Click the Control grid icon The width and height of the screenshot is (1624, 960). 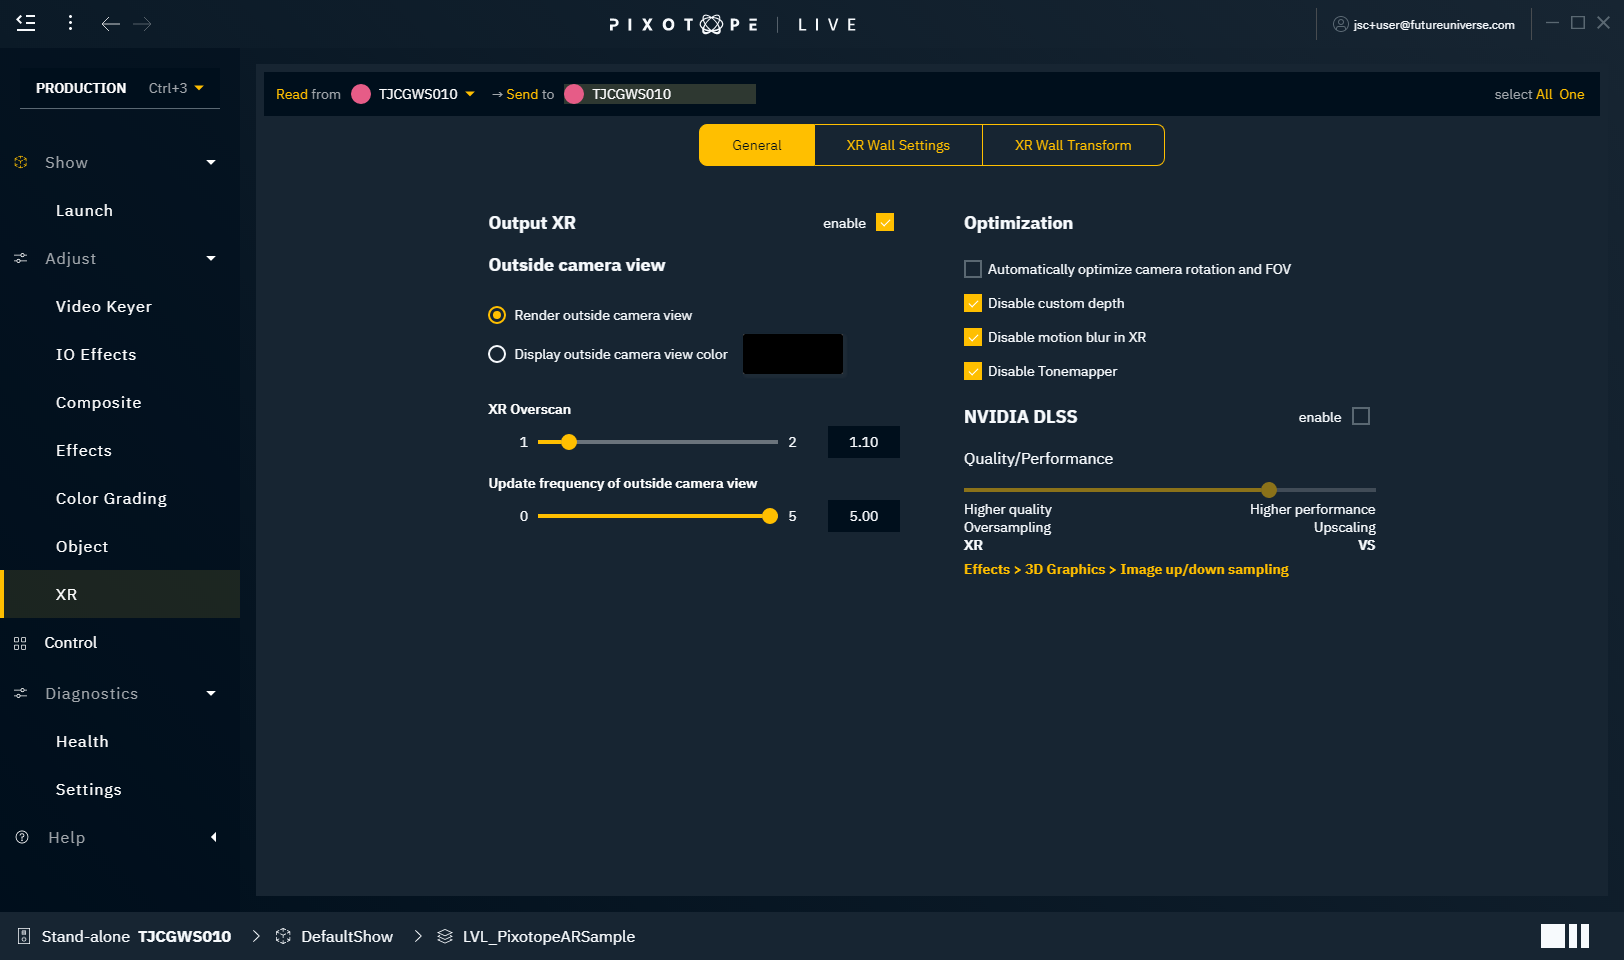point(20,643)
